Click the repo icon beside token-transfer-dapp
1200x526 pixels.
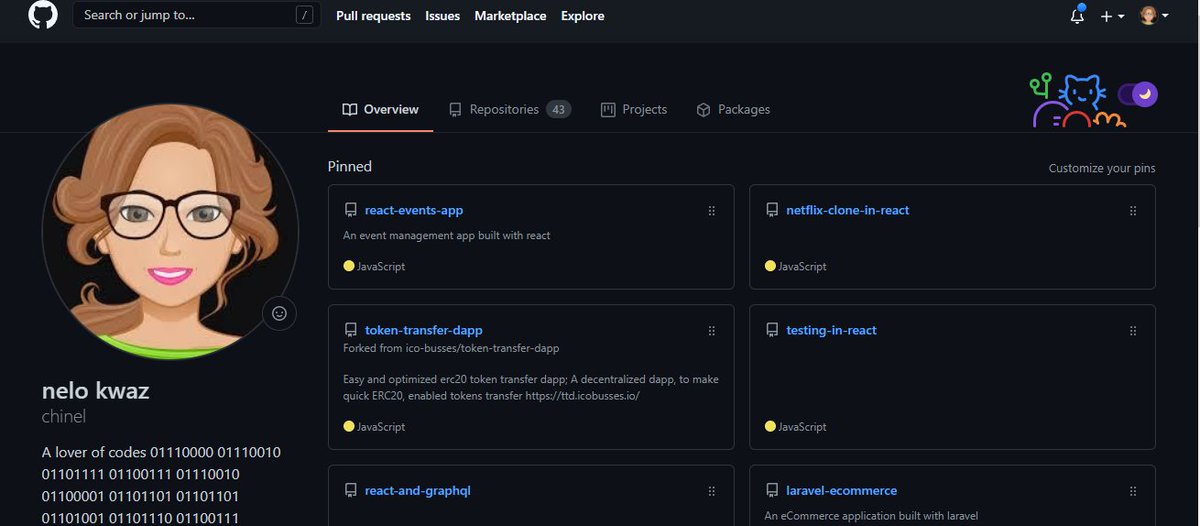(350, 330)
